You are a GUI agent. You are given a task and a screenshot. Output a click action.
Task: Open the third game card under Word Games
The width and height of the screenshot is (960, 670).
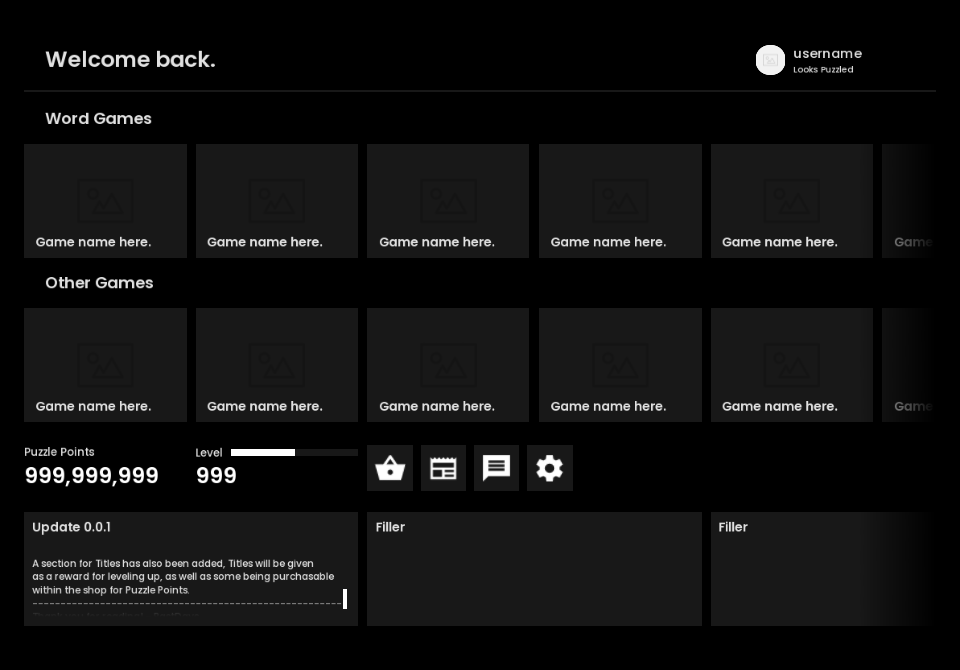pyautogui.click(x=448, y=201)
